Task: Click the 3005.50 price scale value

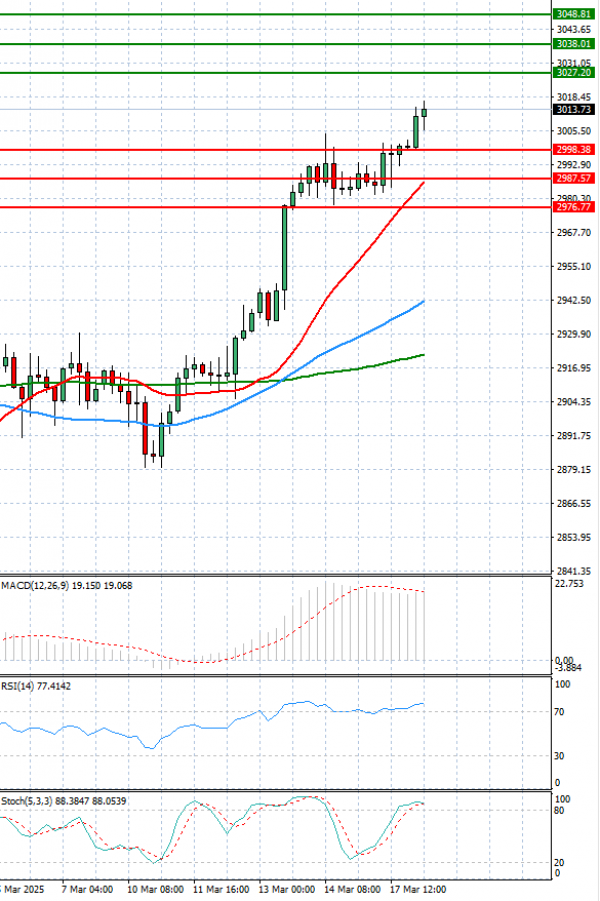Action: tap(574, 131)
